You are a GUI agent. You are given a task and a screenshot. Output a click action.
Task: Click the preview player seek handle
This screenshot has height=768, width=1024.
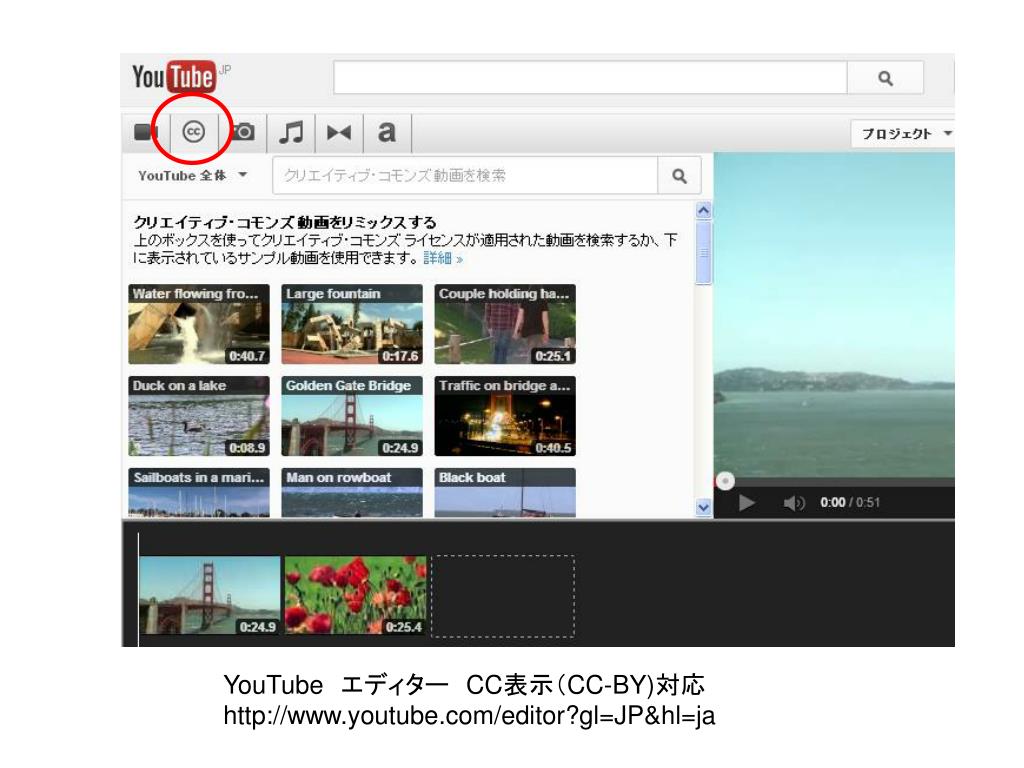click(725, 481)
